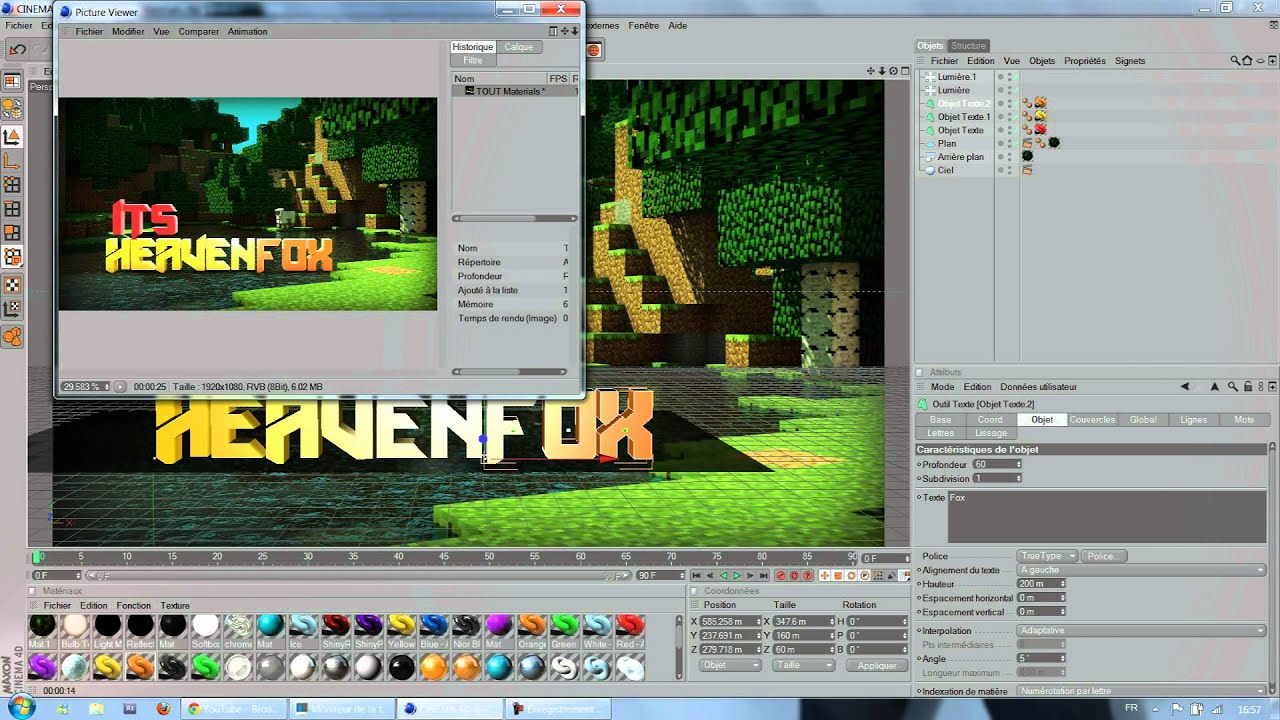Click the Angle value stepper
The width and height of the screenshot is (1280, 720).
coord(1062,659)
